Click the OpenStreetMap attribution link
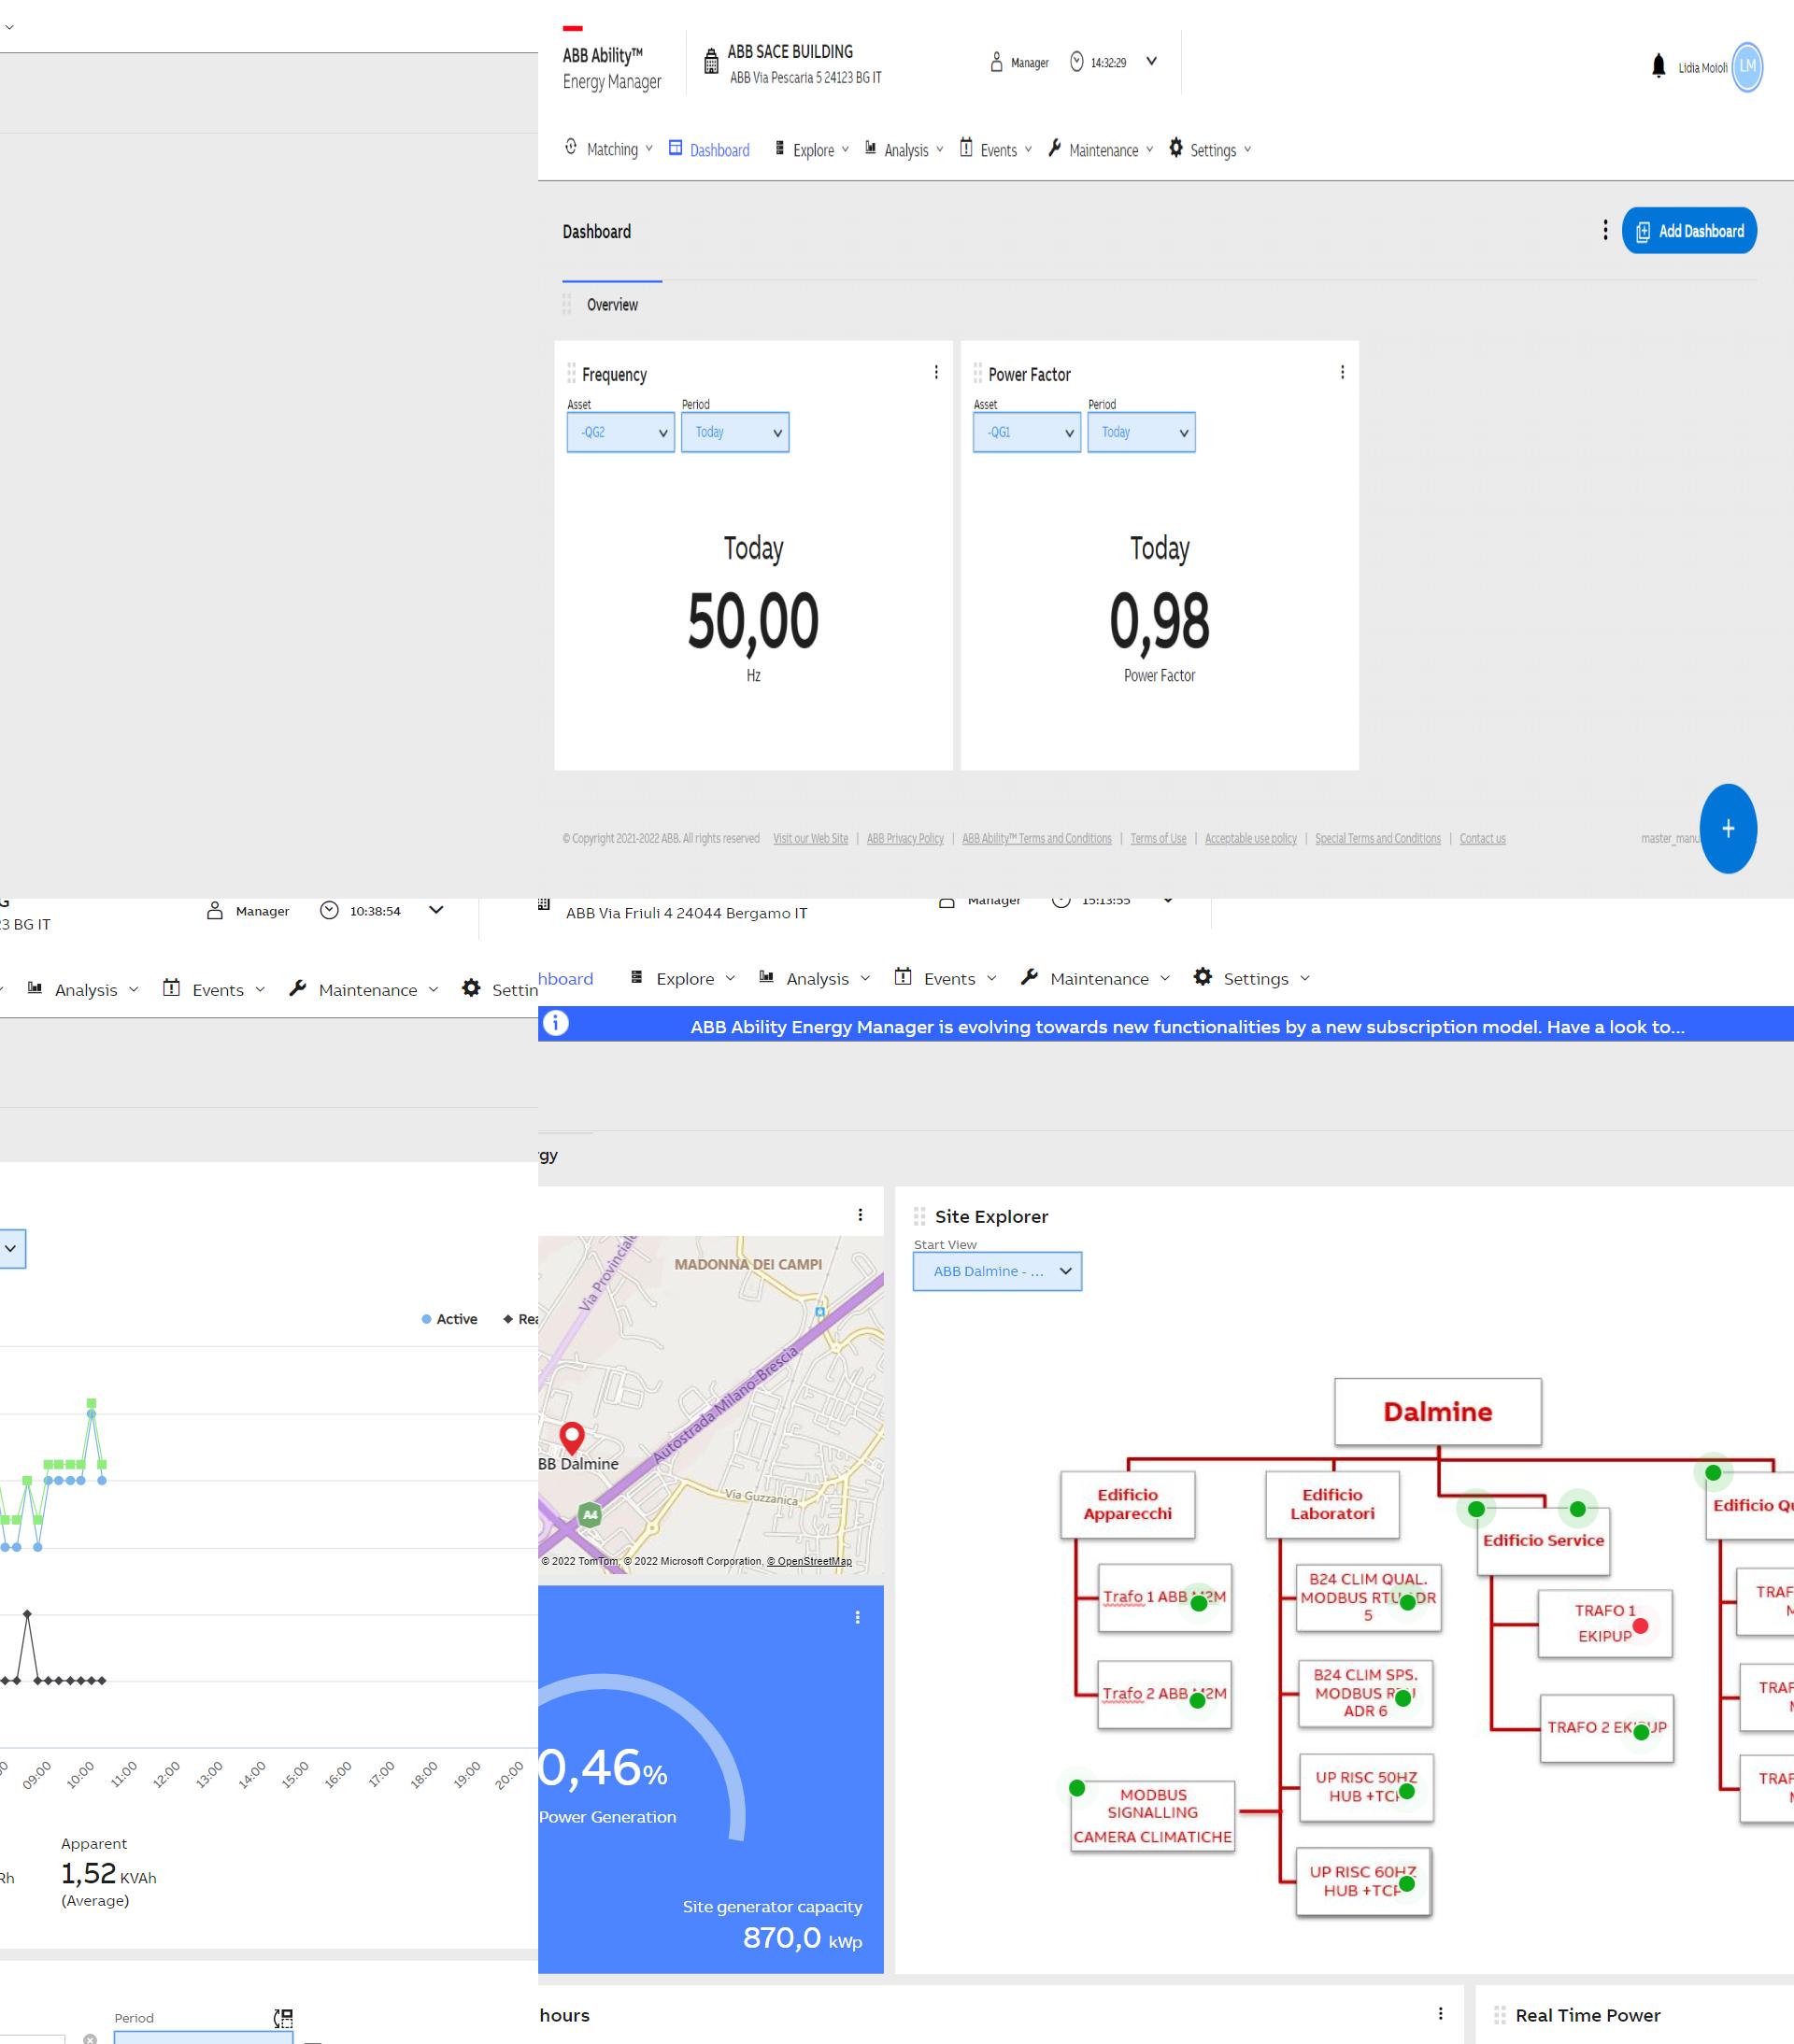The image size is (1794, 2044). [x=809, y=1561]
